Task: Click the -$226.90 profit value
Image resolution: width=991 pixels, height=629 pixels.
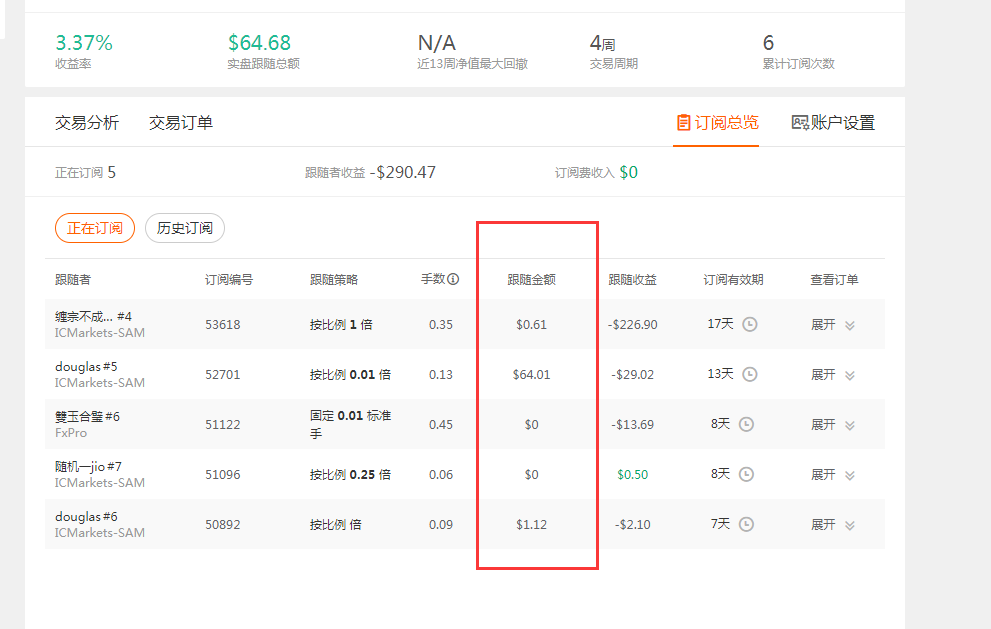Action: [633, 324]
